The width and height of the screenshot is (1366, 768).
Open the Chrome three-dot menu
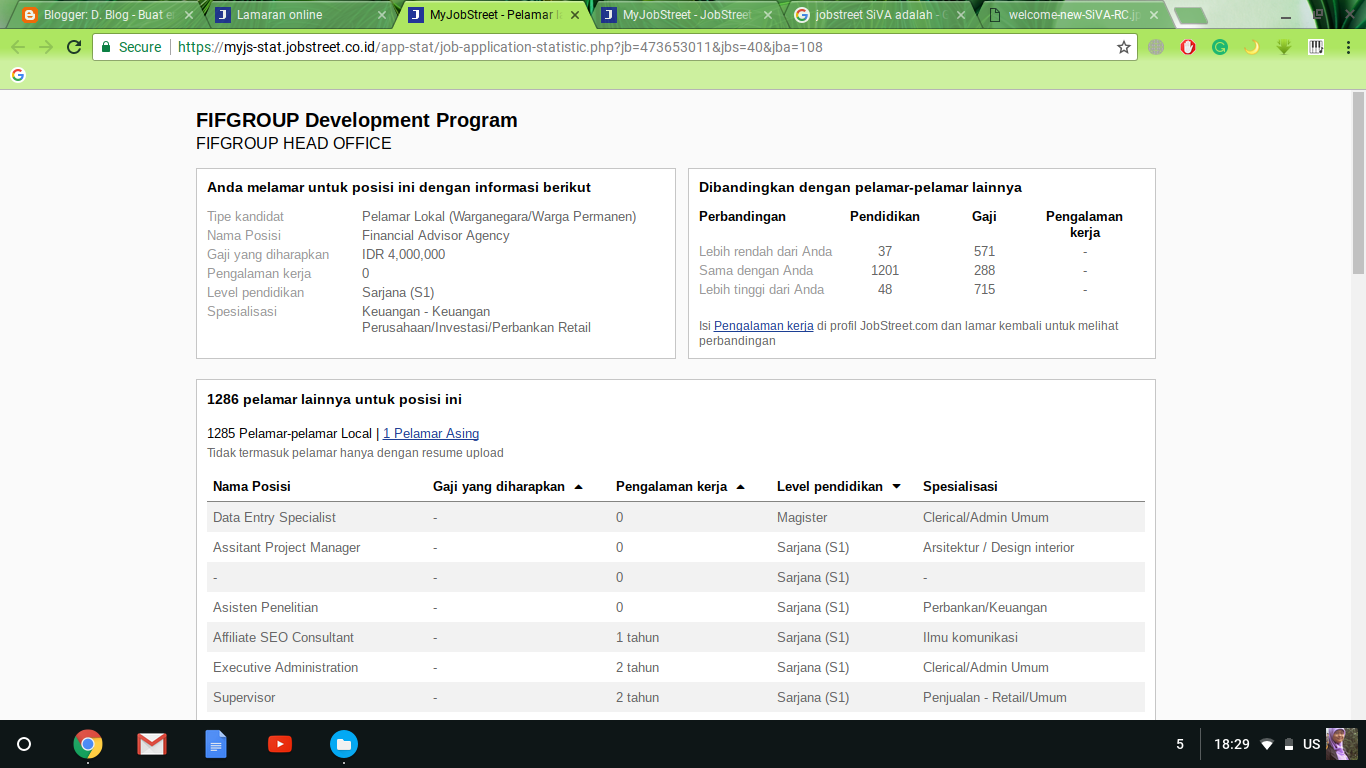[1346, 47]
